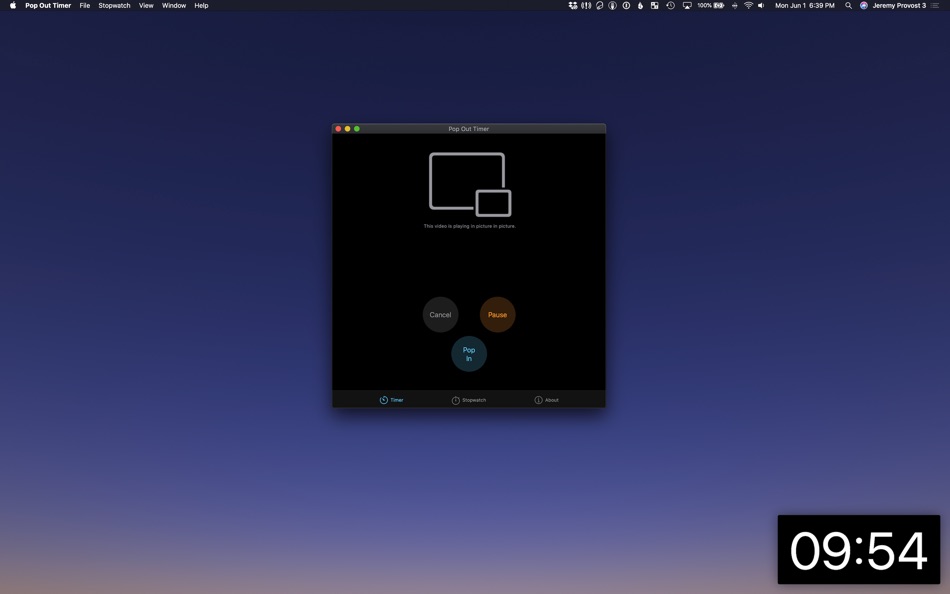
Task: Open Notification Center list icon
Action: click(935, 5)
